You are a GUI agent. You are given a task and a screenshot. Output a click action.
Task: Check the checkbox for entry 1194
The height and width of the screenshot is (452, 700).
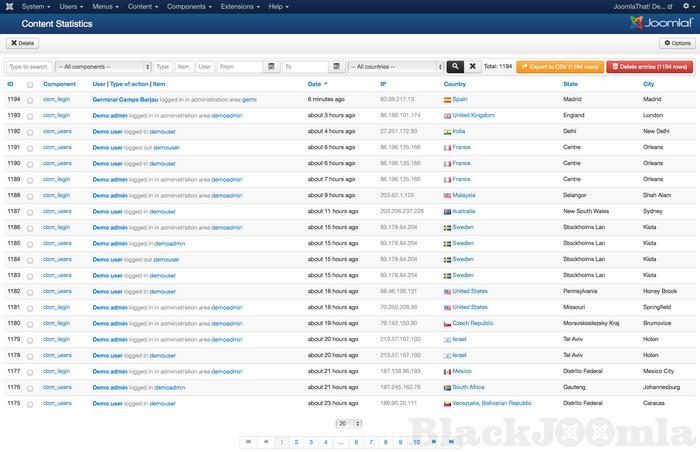pyautogui.click(x=29, y=100)
